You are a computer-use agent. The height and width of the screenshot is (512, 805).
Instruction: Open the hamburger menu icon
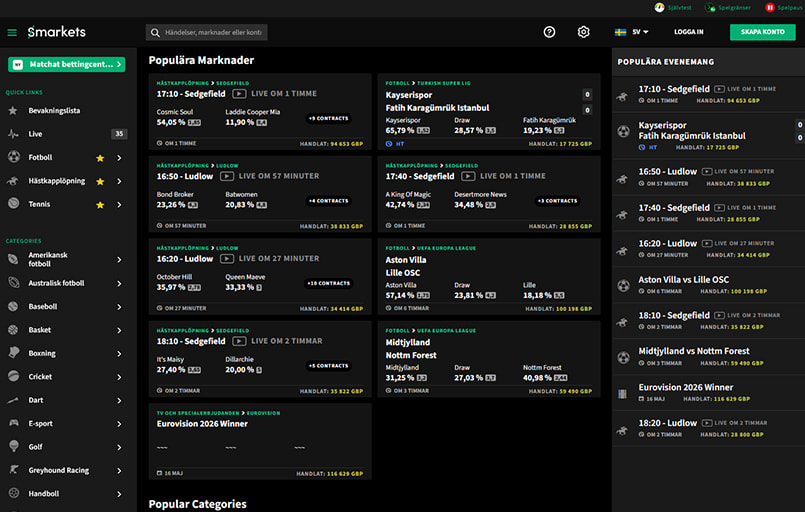(x=12, y=32)
